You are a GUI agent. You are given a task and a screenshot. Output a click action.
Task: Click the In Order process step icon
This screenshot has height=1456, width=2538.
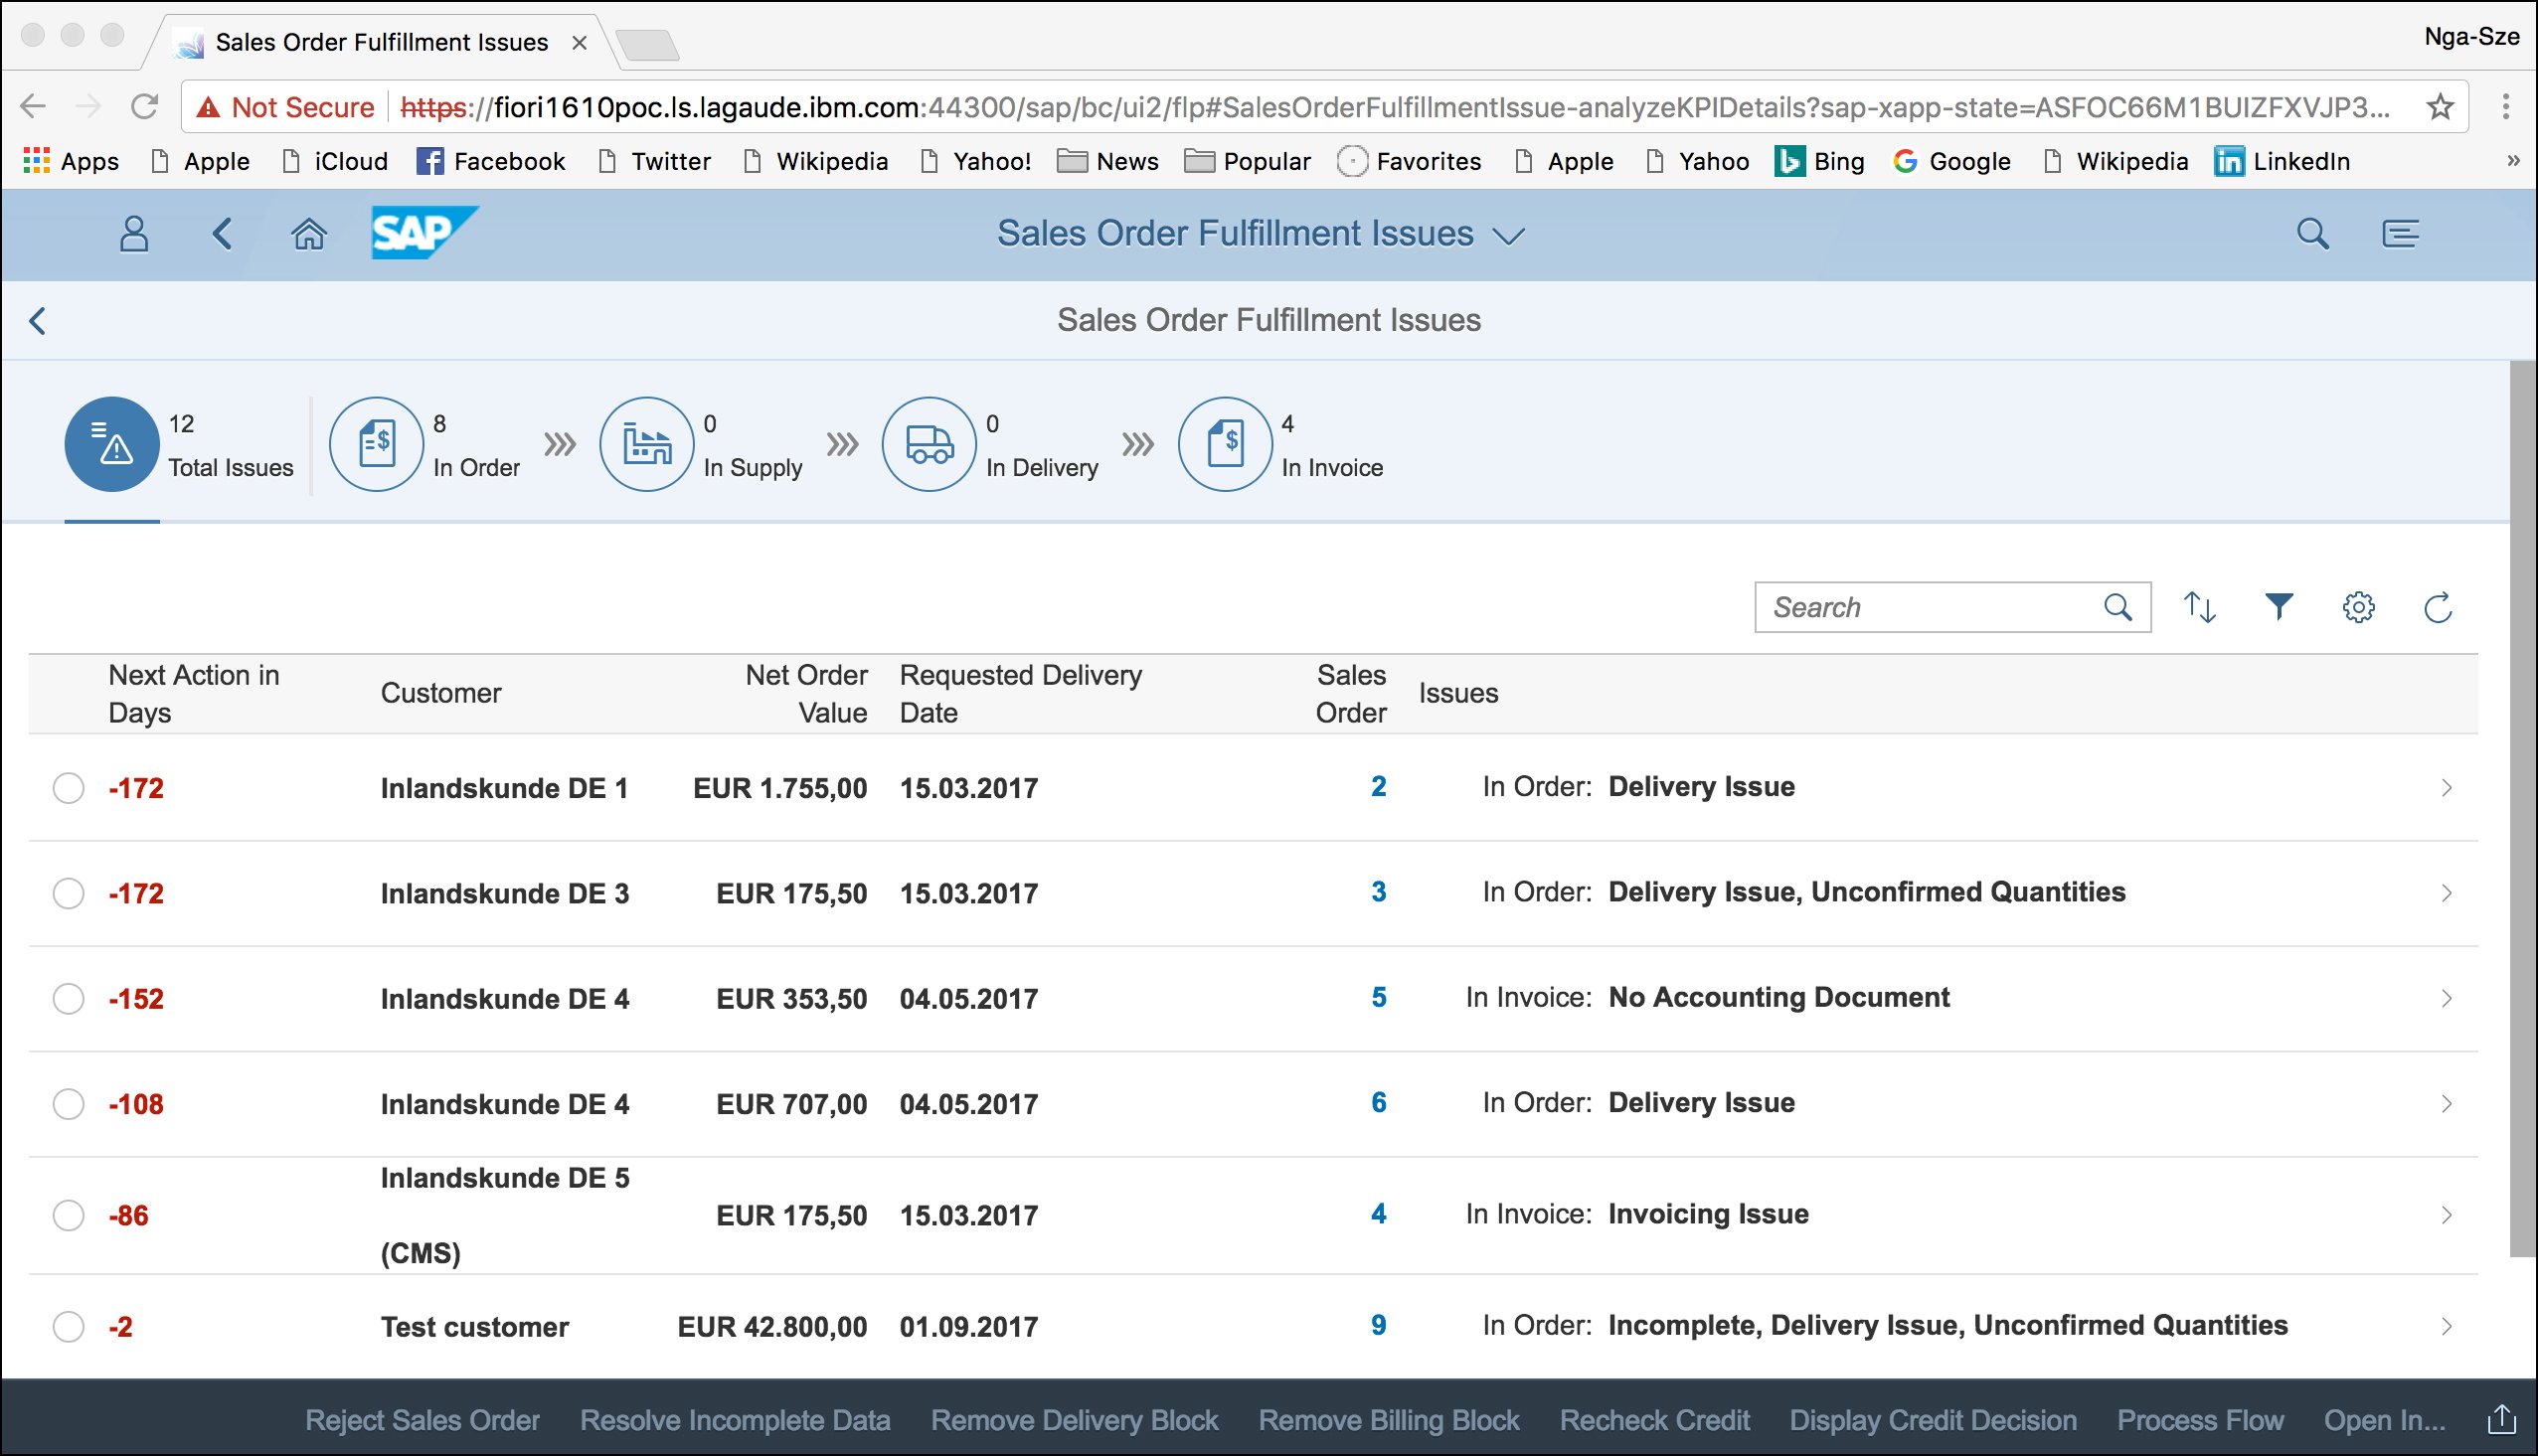coord(377,444)
